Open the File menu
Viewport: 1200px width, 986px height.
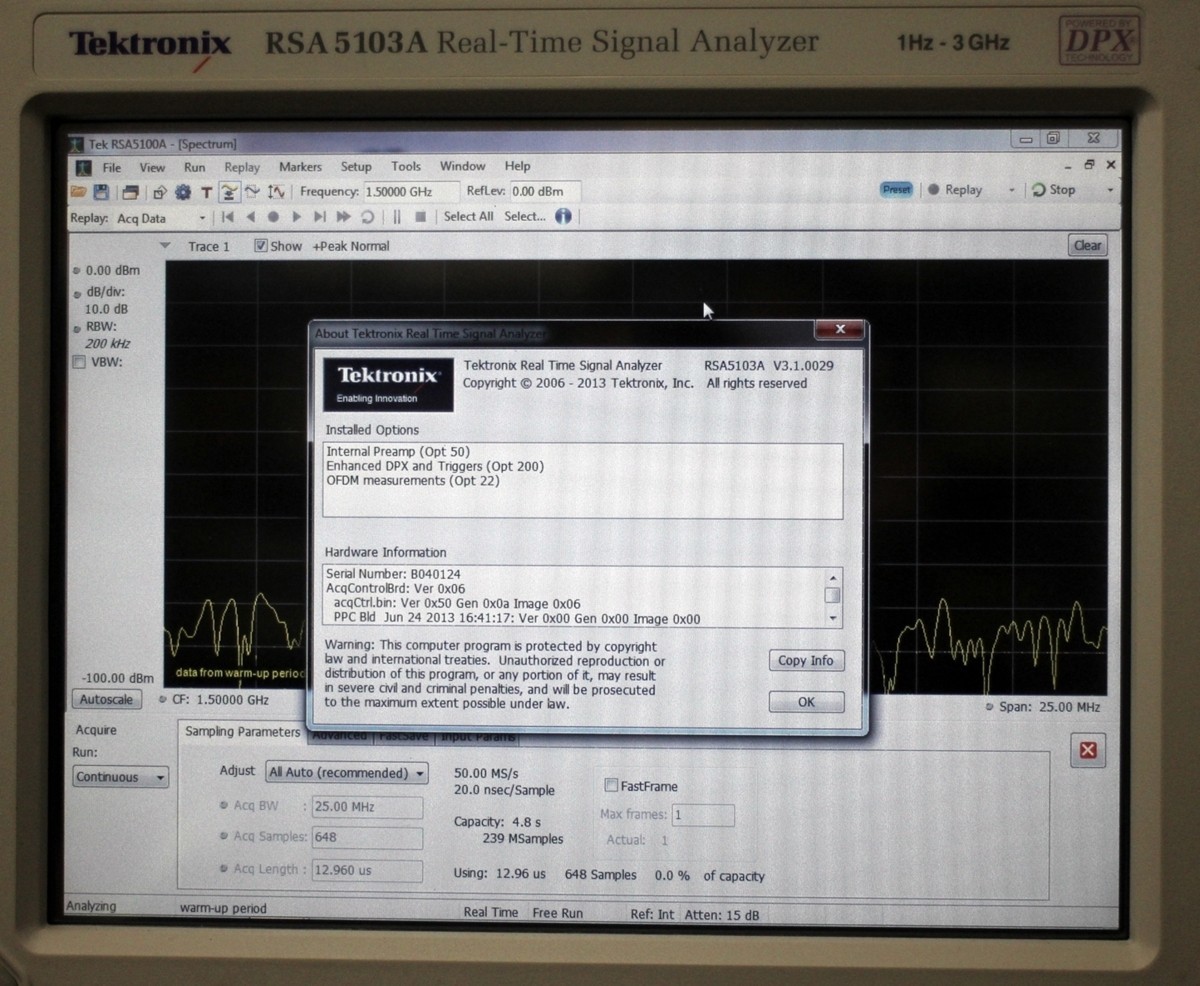click(x=112, y=168)
